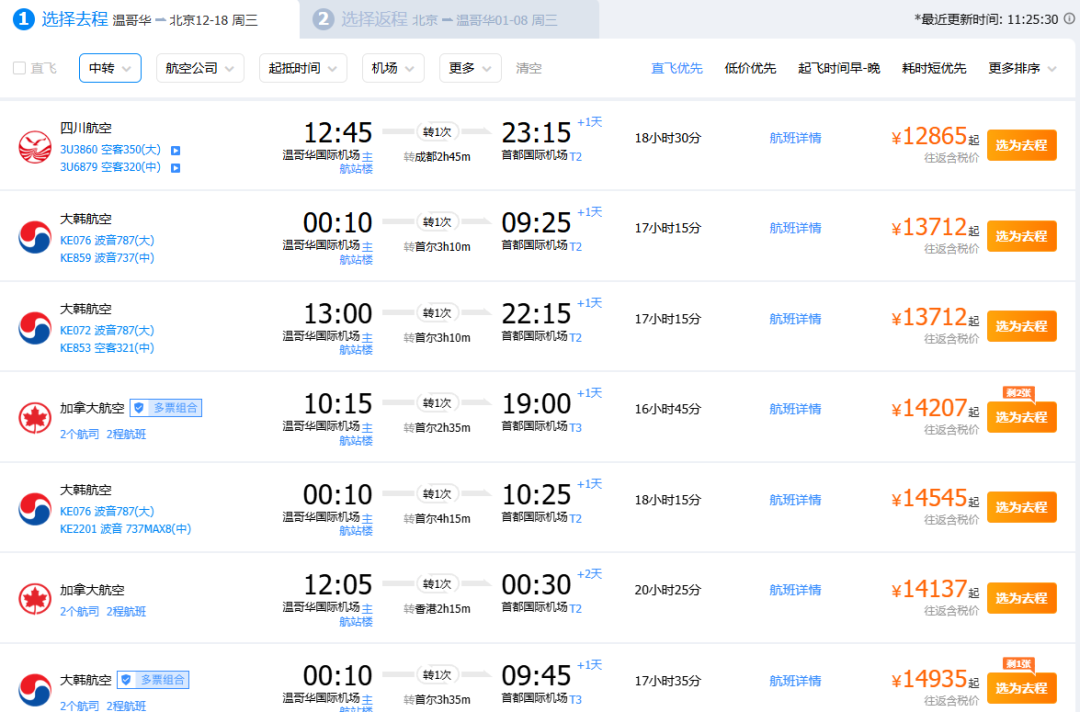Open 2个航司 2程航班 link for 12:05 flight
This screenshot has height=712, width=1080.
point(103,611)
